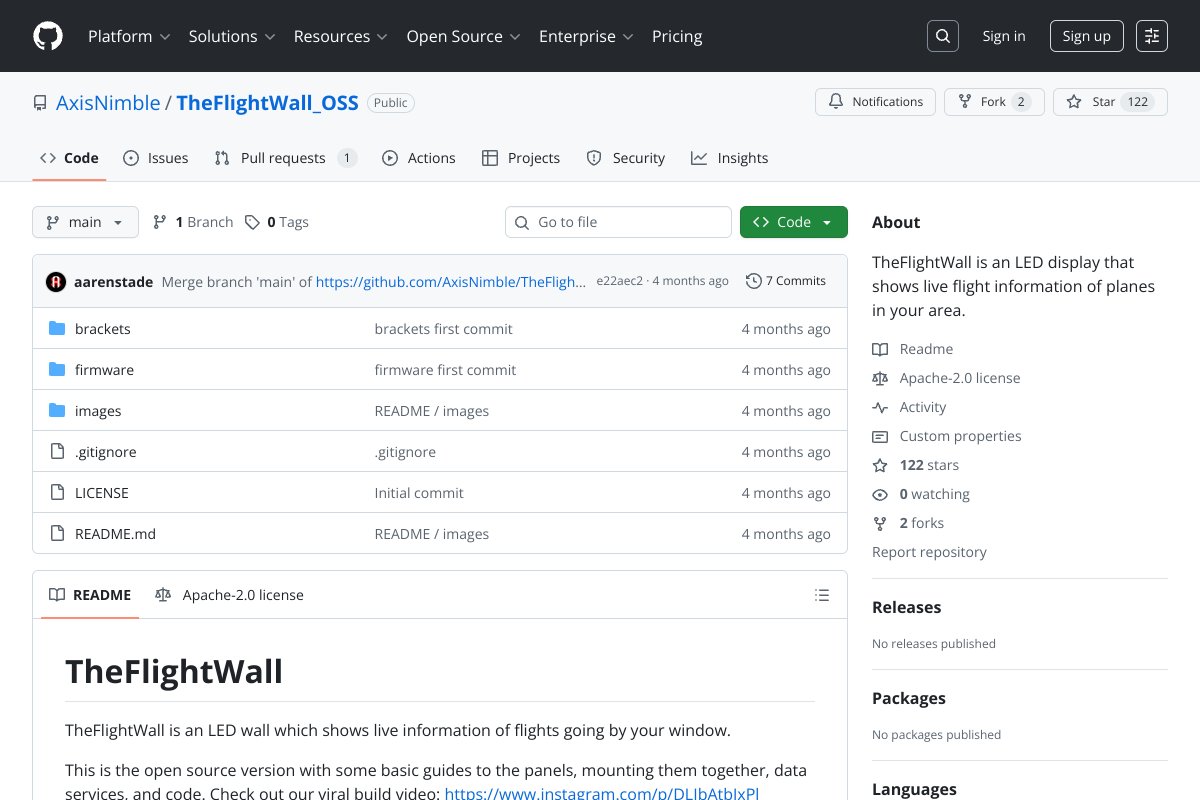
Task: Click the brackets folder icon
Action: point(57,328)
